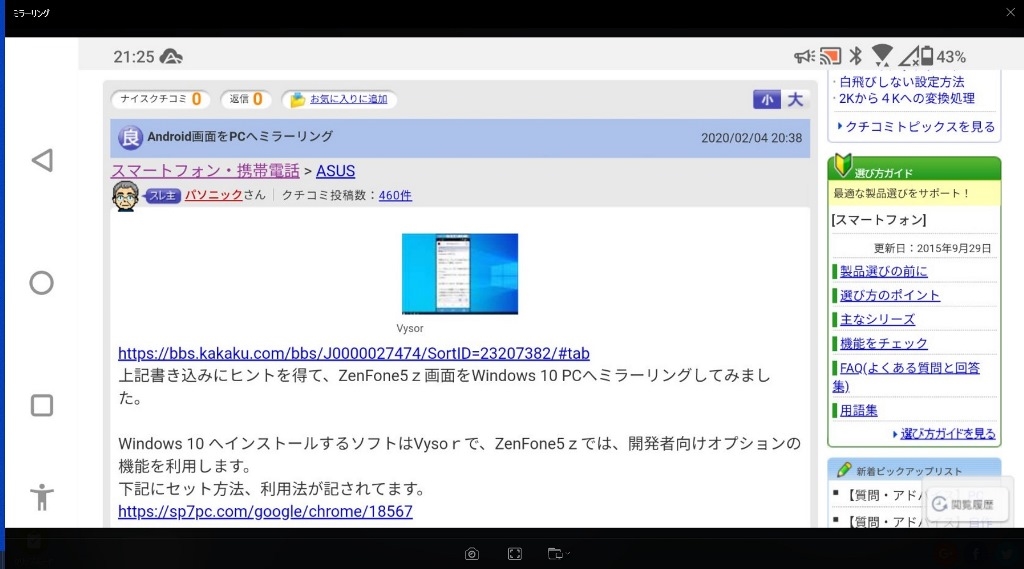Open 2Kから4Kへの変換処理 topic
Viewport: 1024px width, 569px height.
point(906,99)
